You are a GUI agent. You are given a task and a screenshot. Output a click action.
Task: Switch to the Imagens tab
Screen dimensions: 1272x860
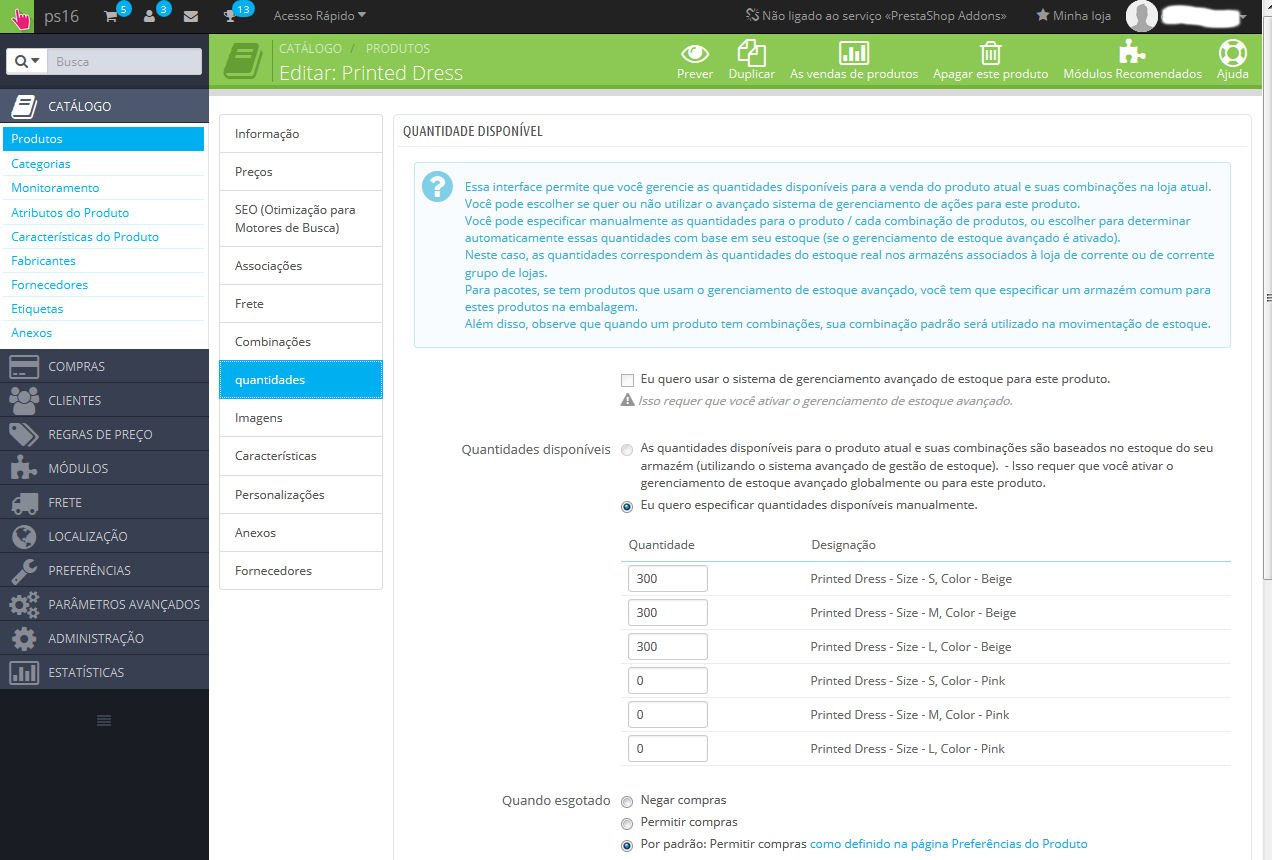pos(301,418)
